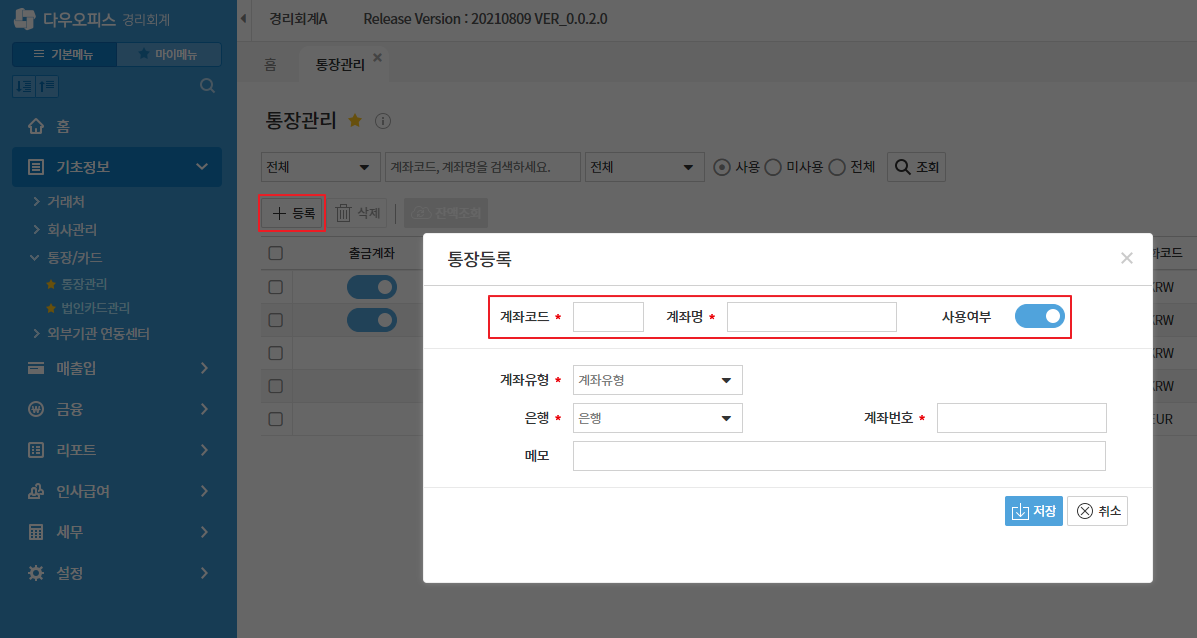Click the 취소 button
The height and width of the screenshot is (638, 1197).
pyautogui.click(x=1097, y=511)
